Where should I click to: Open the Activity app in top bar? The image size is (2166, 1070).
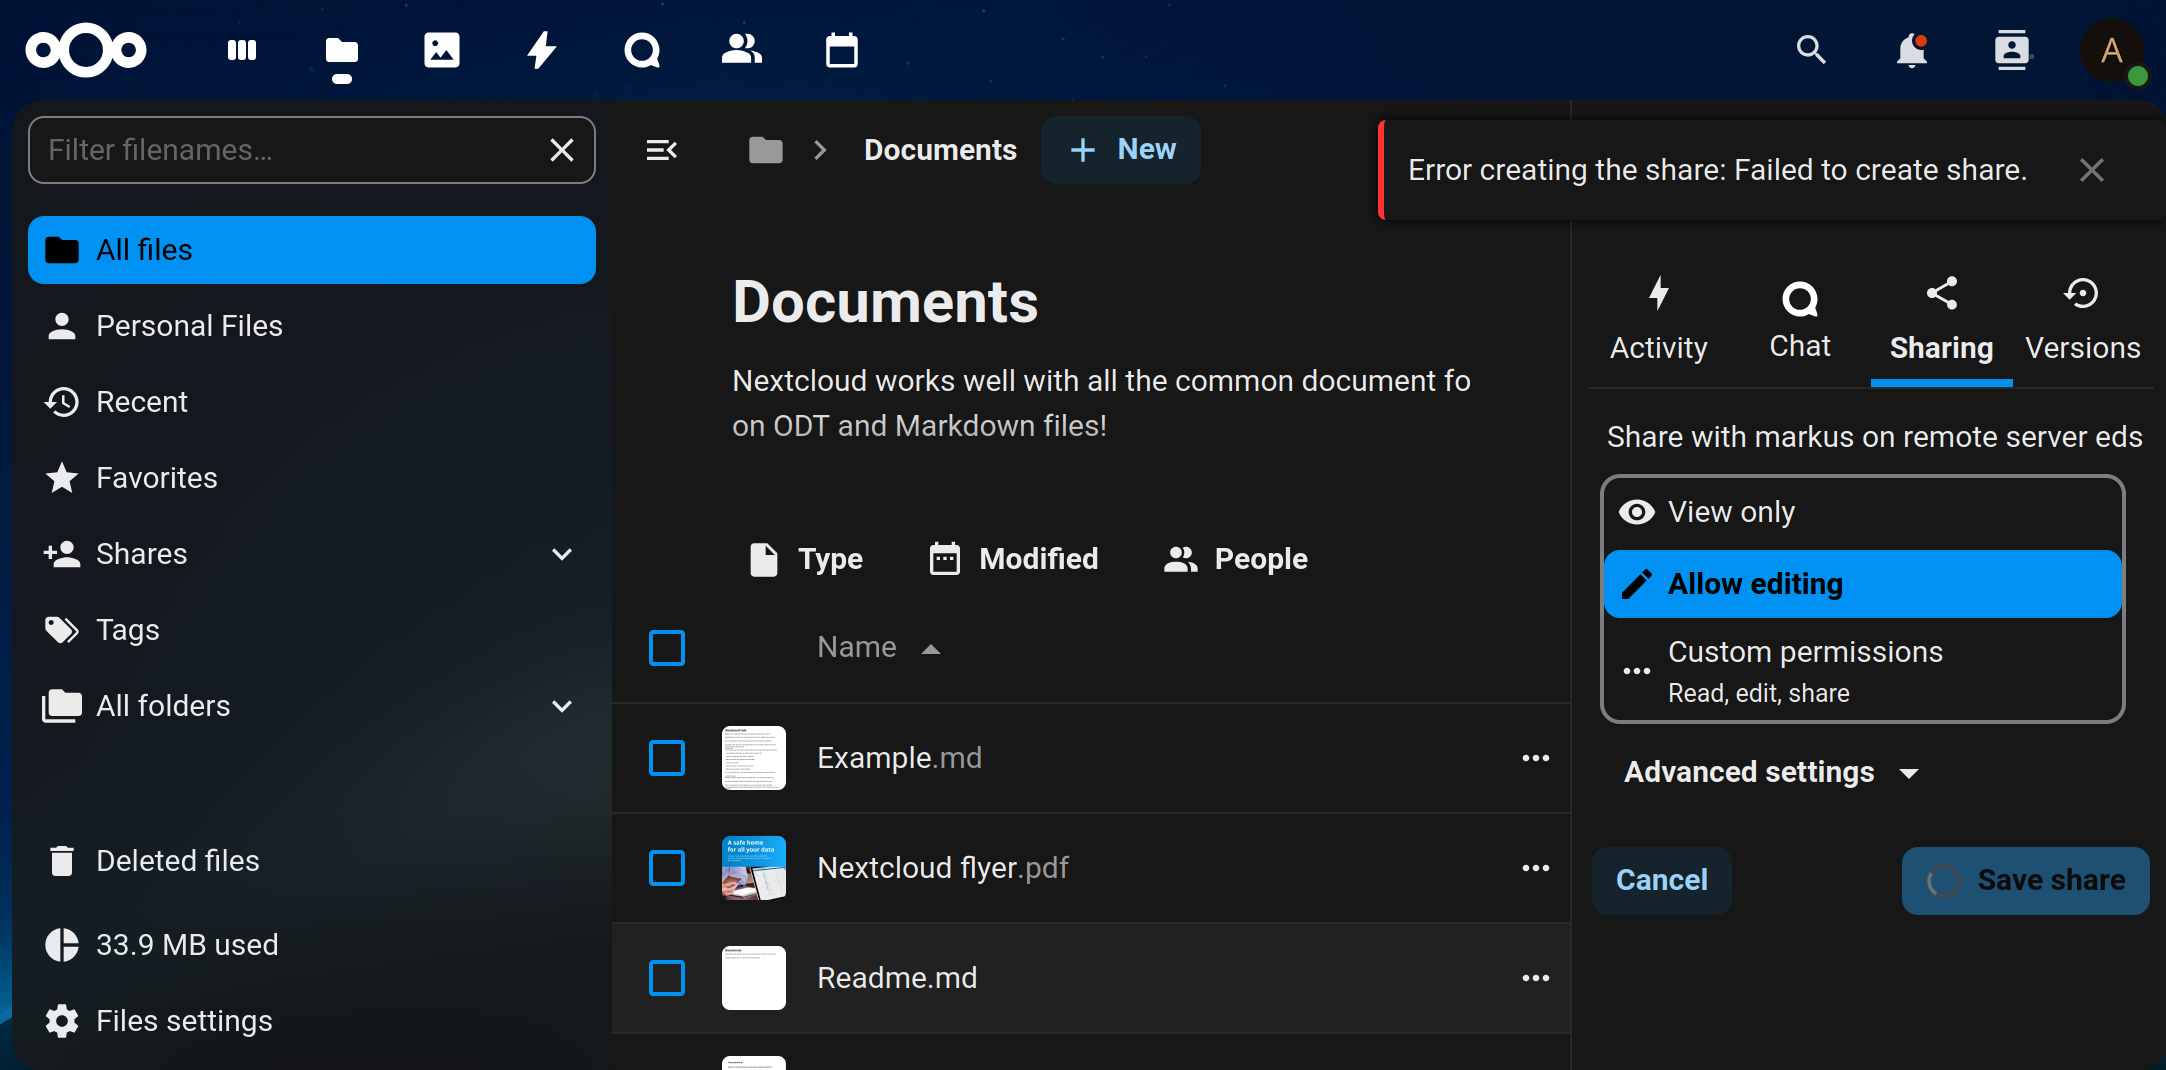tap(542, 50)
